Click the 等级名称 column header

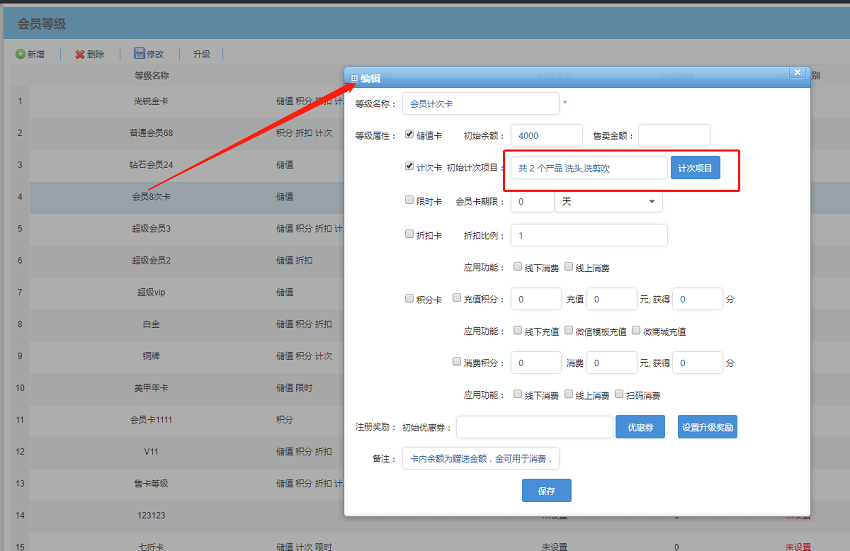tap(152, 75)
